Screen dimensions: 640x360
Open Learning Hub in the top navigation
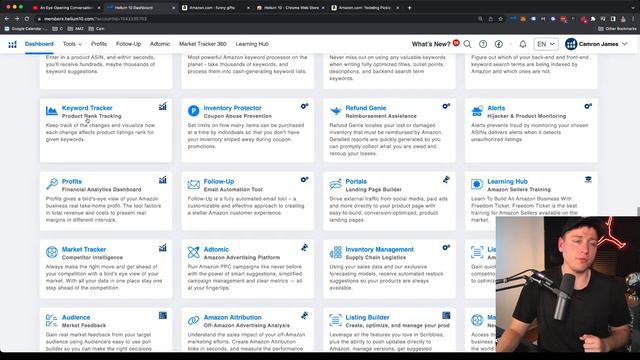(252, 44)
